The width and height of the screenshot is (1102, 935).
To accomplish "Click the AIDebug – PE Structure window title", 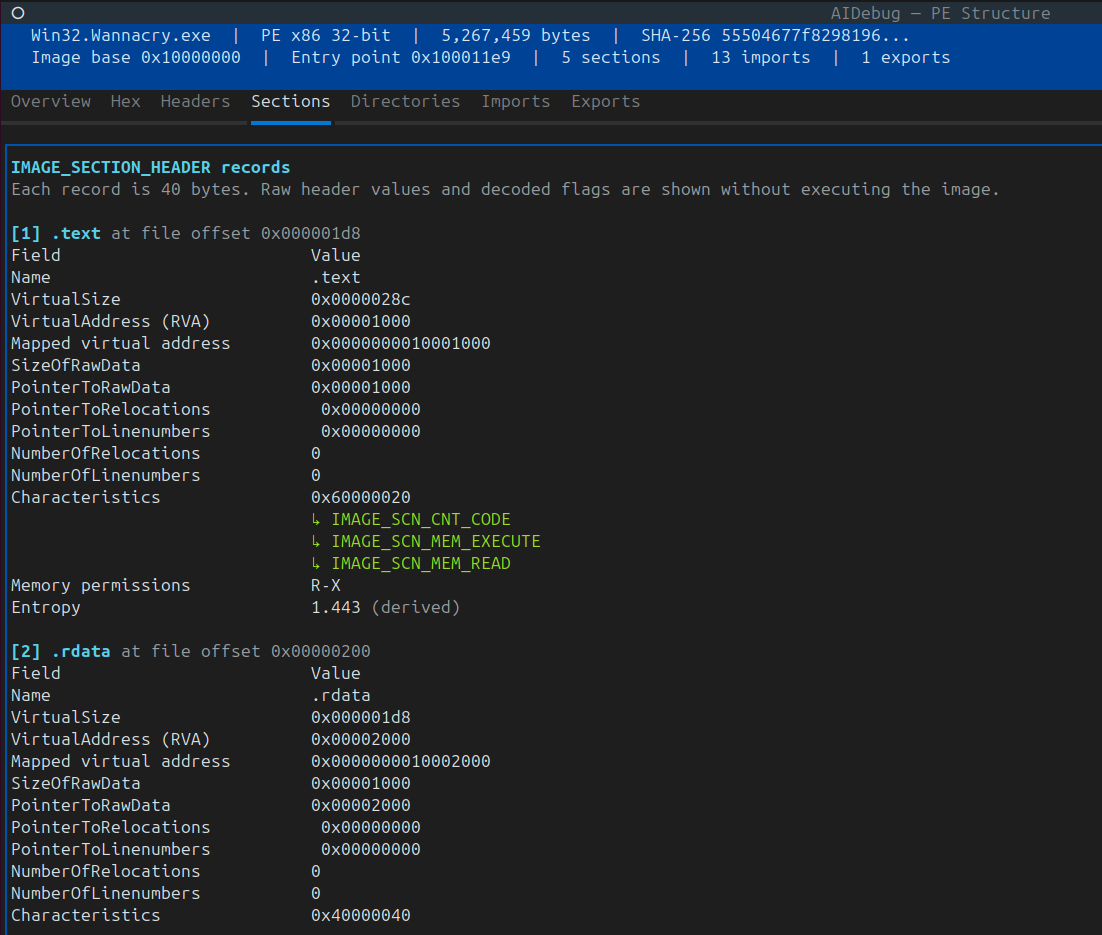I will 940,13.
